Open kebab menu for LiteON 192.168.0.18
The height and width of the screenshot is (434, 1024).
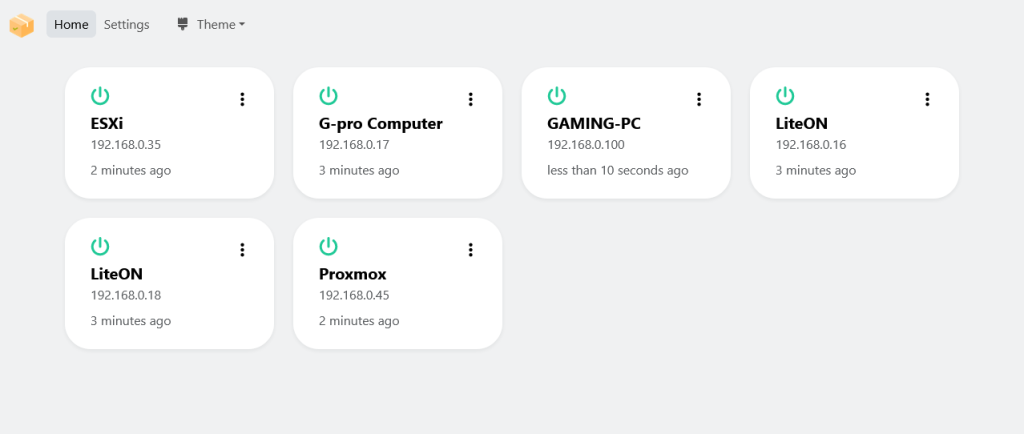click(x=242, y=249)
